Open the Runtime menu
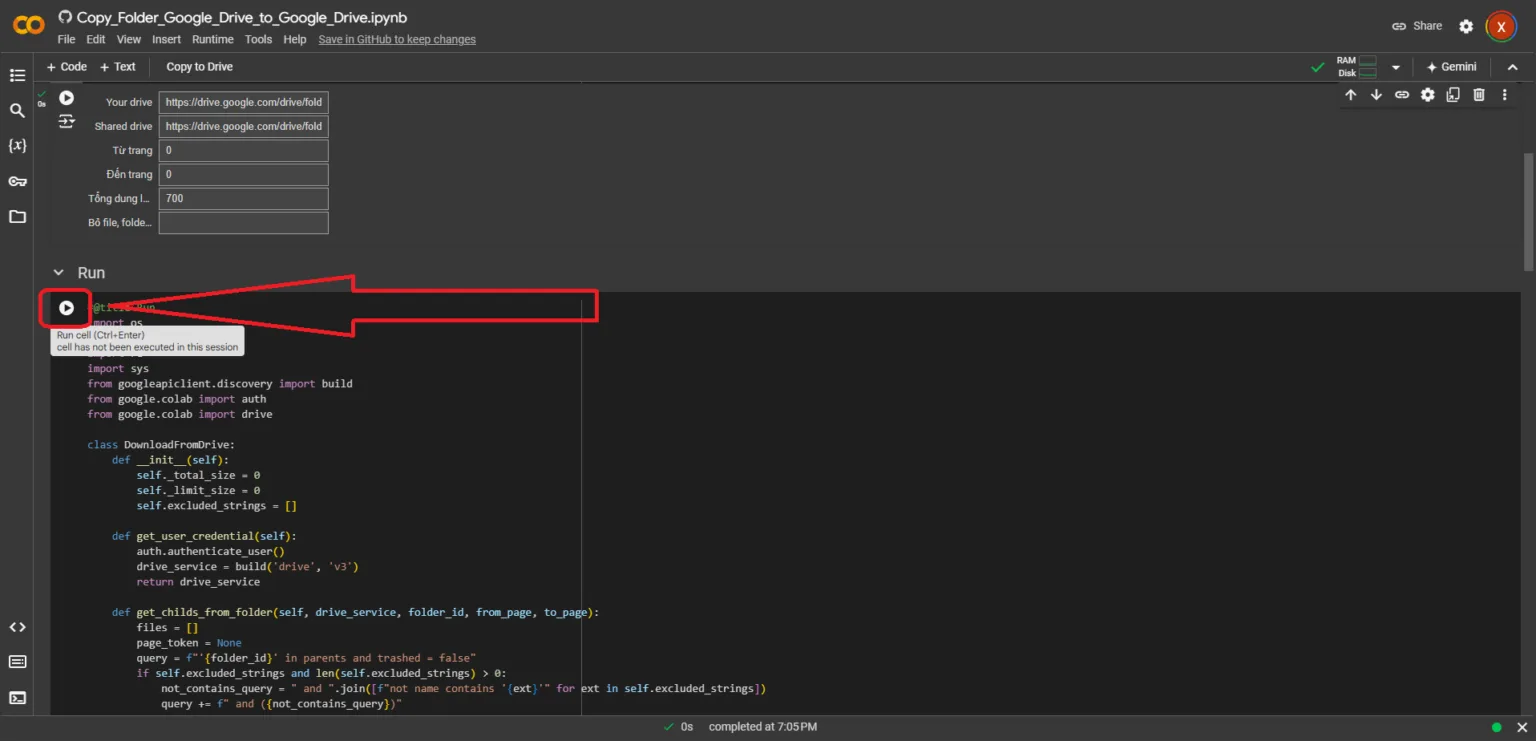The height and width of the screenshot is (741, 1536). (212, 39)
